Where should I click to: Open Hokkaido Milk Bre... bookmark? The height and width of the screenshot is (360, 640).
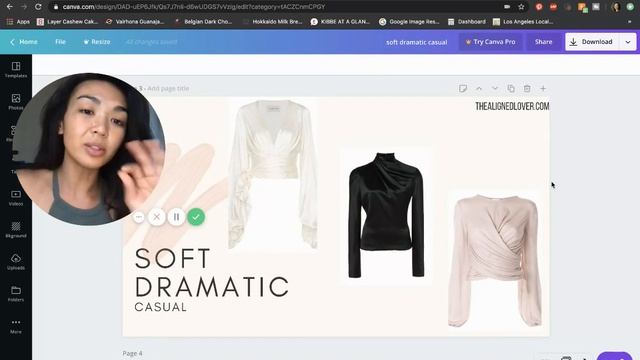pyautogui.click(x=272, y=22)
